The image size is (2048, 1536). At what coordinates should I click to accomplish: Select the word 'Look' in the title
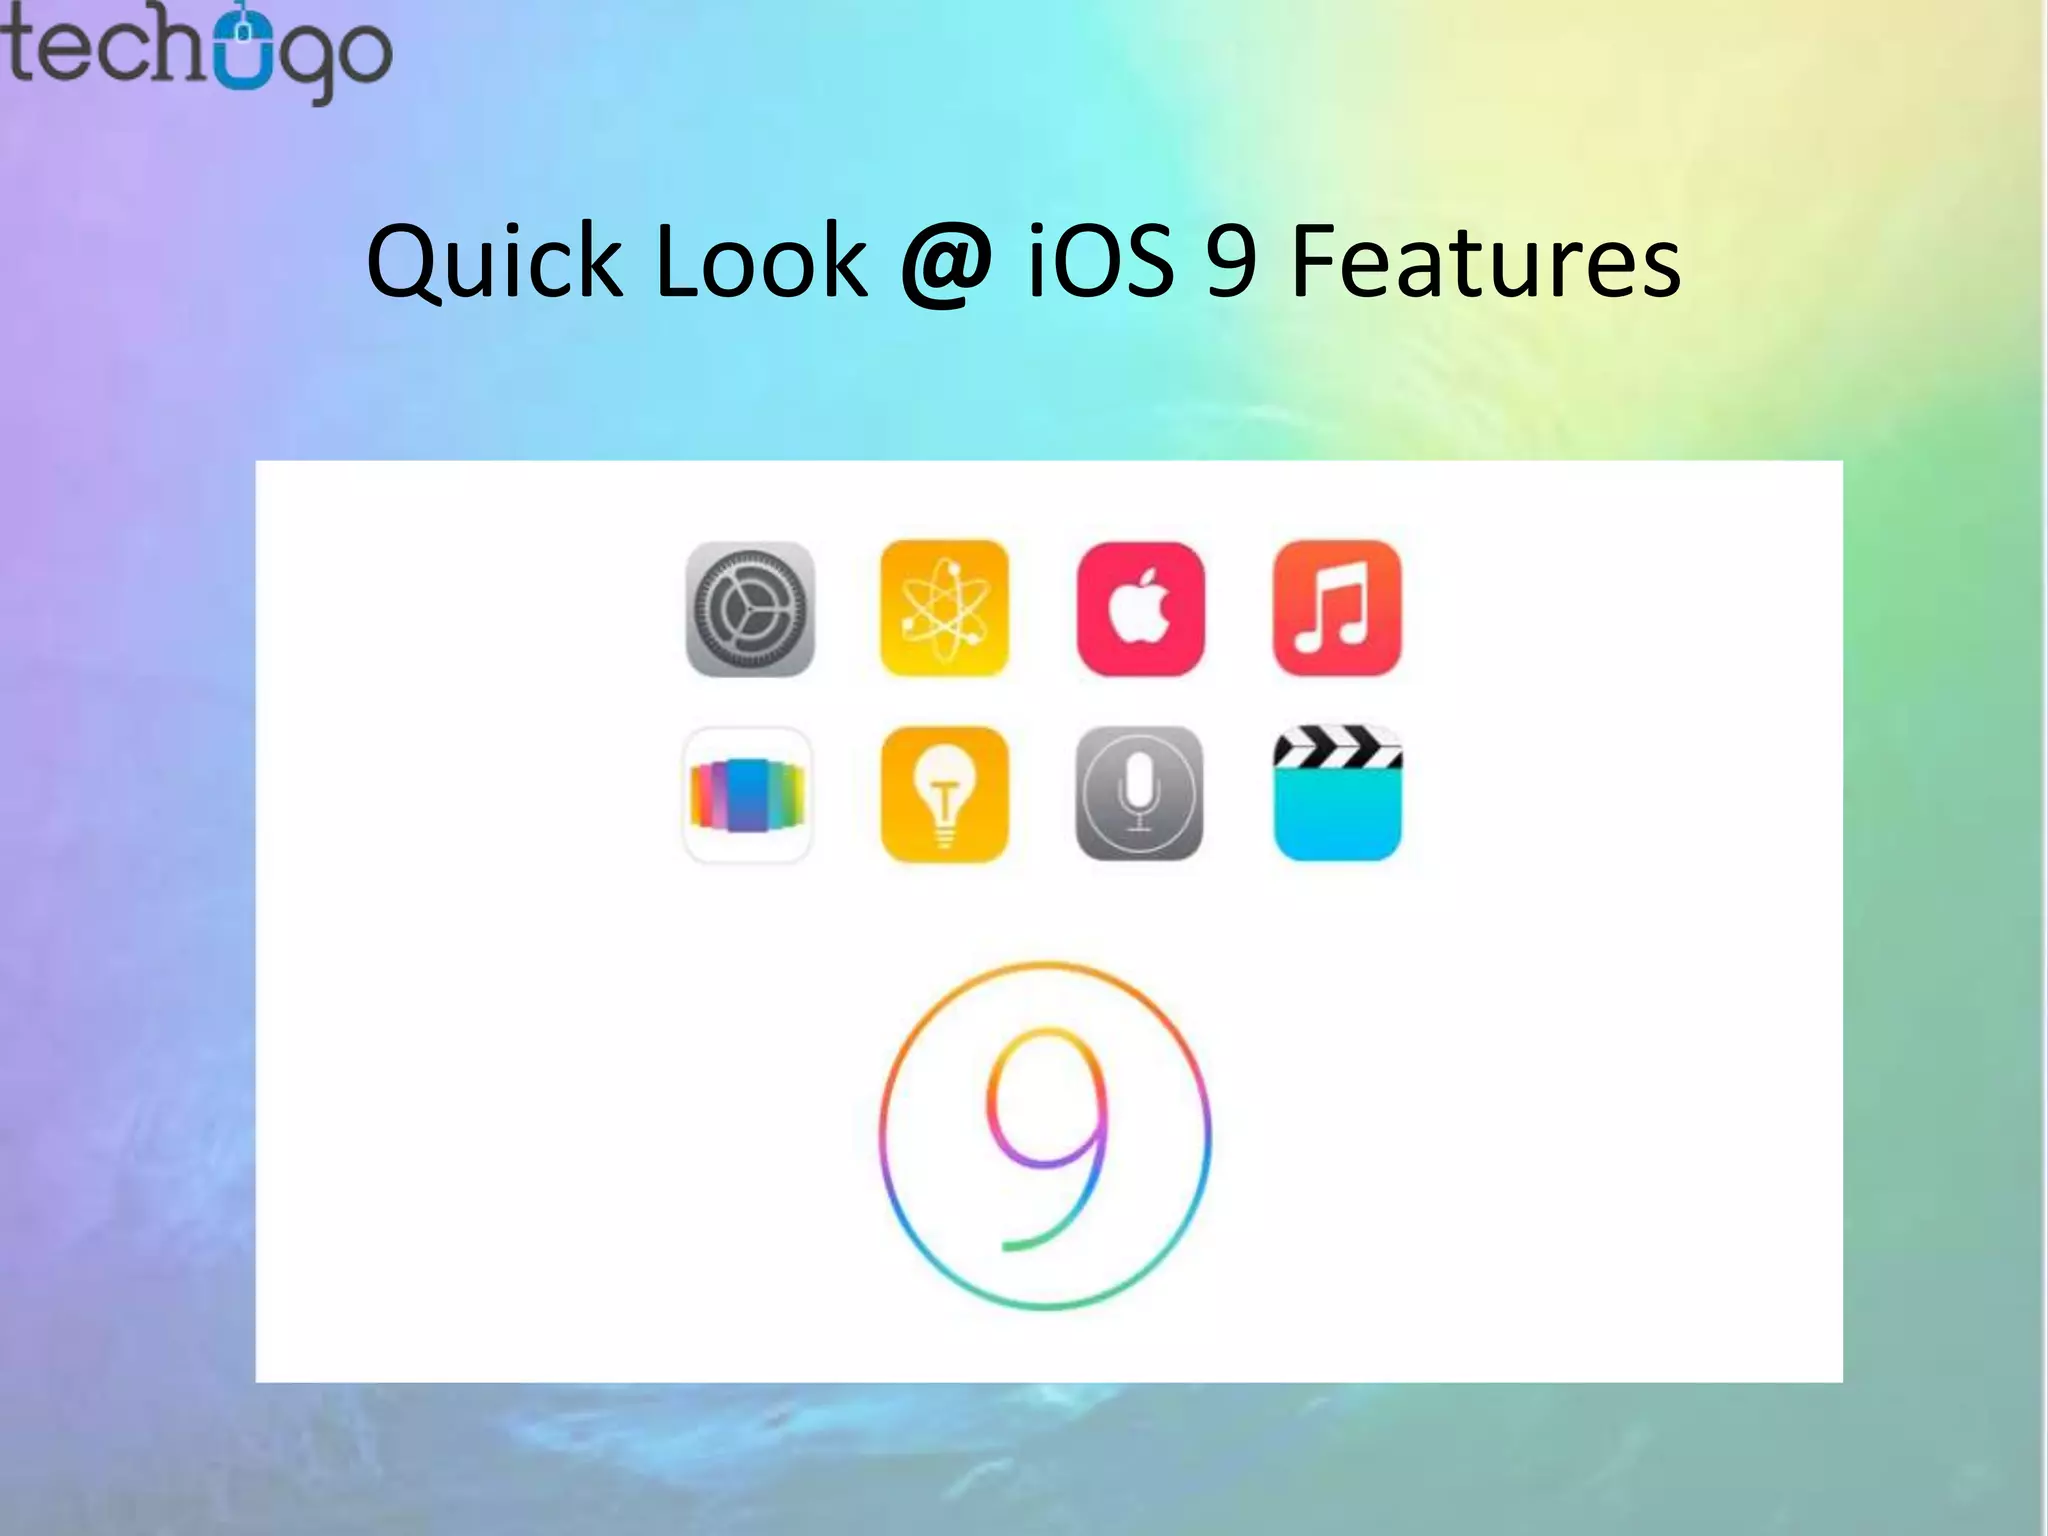pyautogui.click(x=761, y=262)
